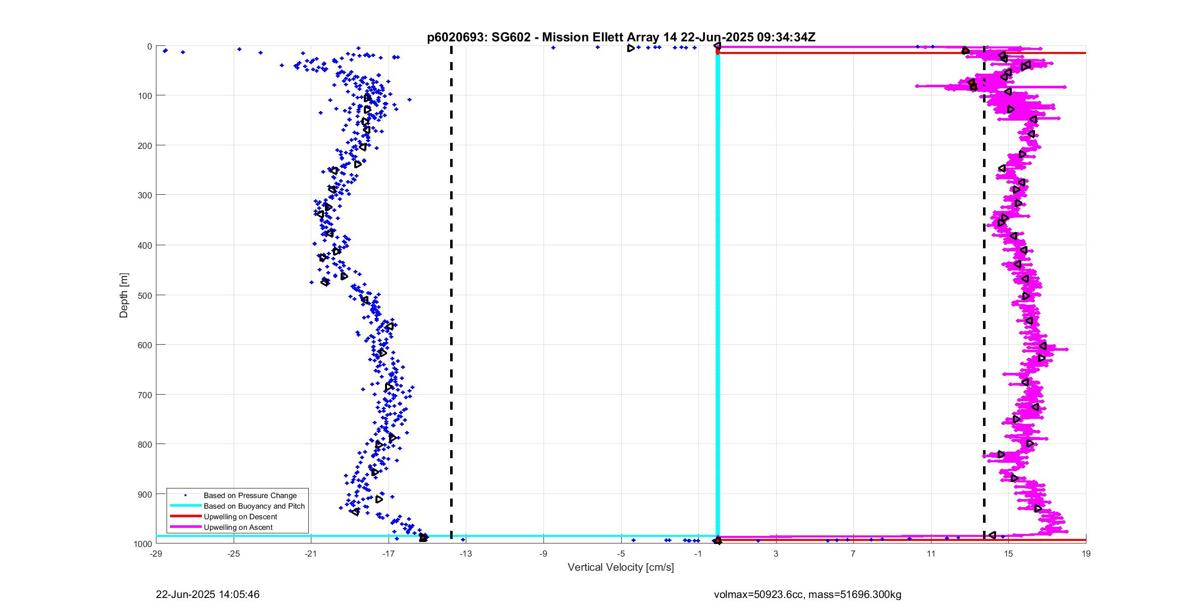
Task: Click the 'volmax=50923.6cc, mass=51696.300kg' footer text
Action: 807,594
